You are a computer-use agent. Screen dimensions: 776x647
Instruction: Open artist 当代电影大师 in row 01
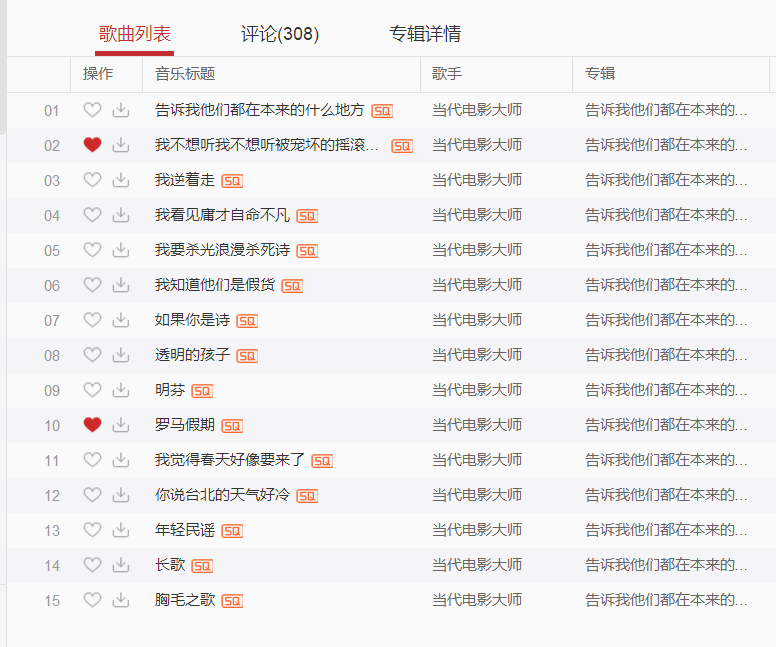click(x=477, y=110)
